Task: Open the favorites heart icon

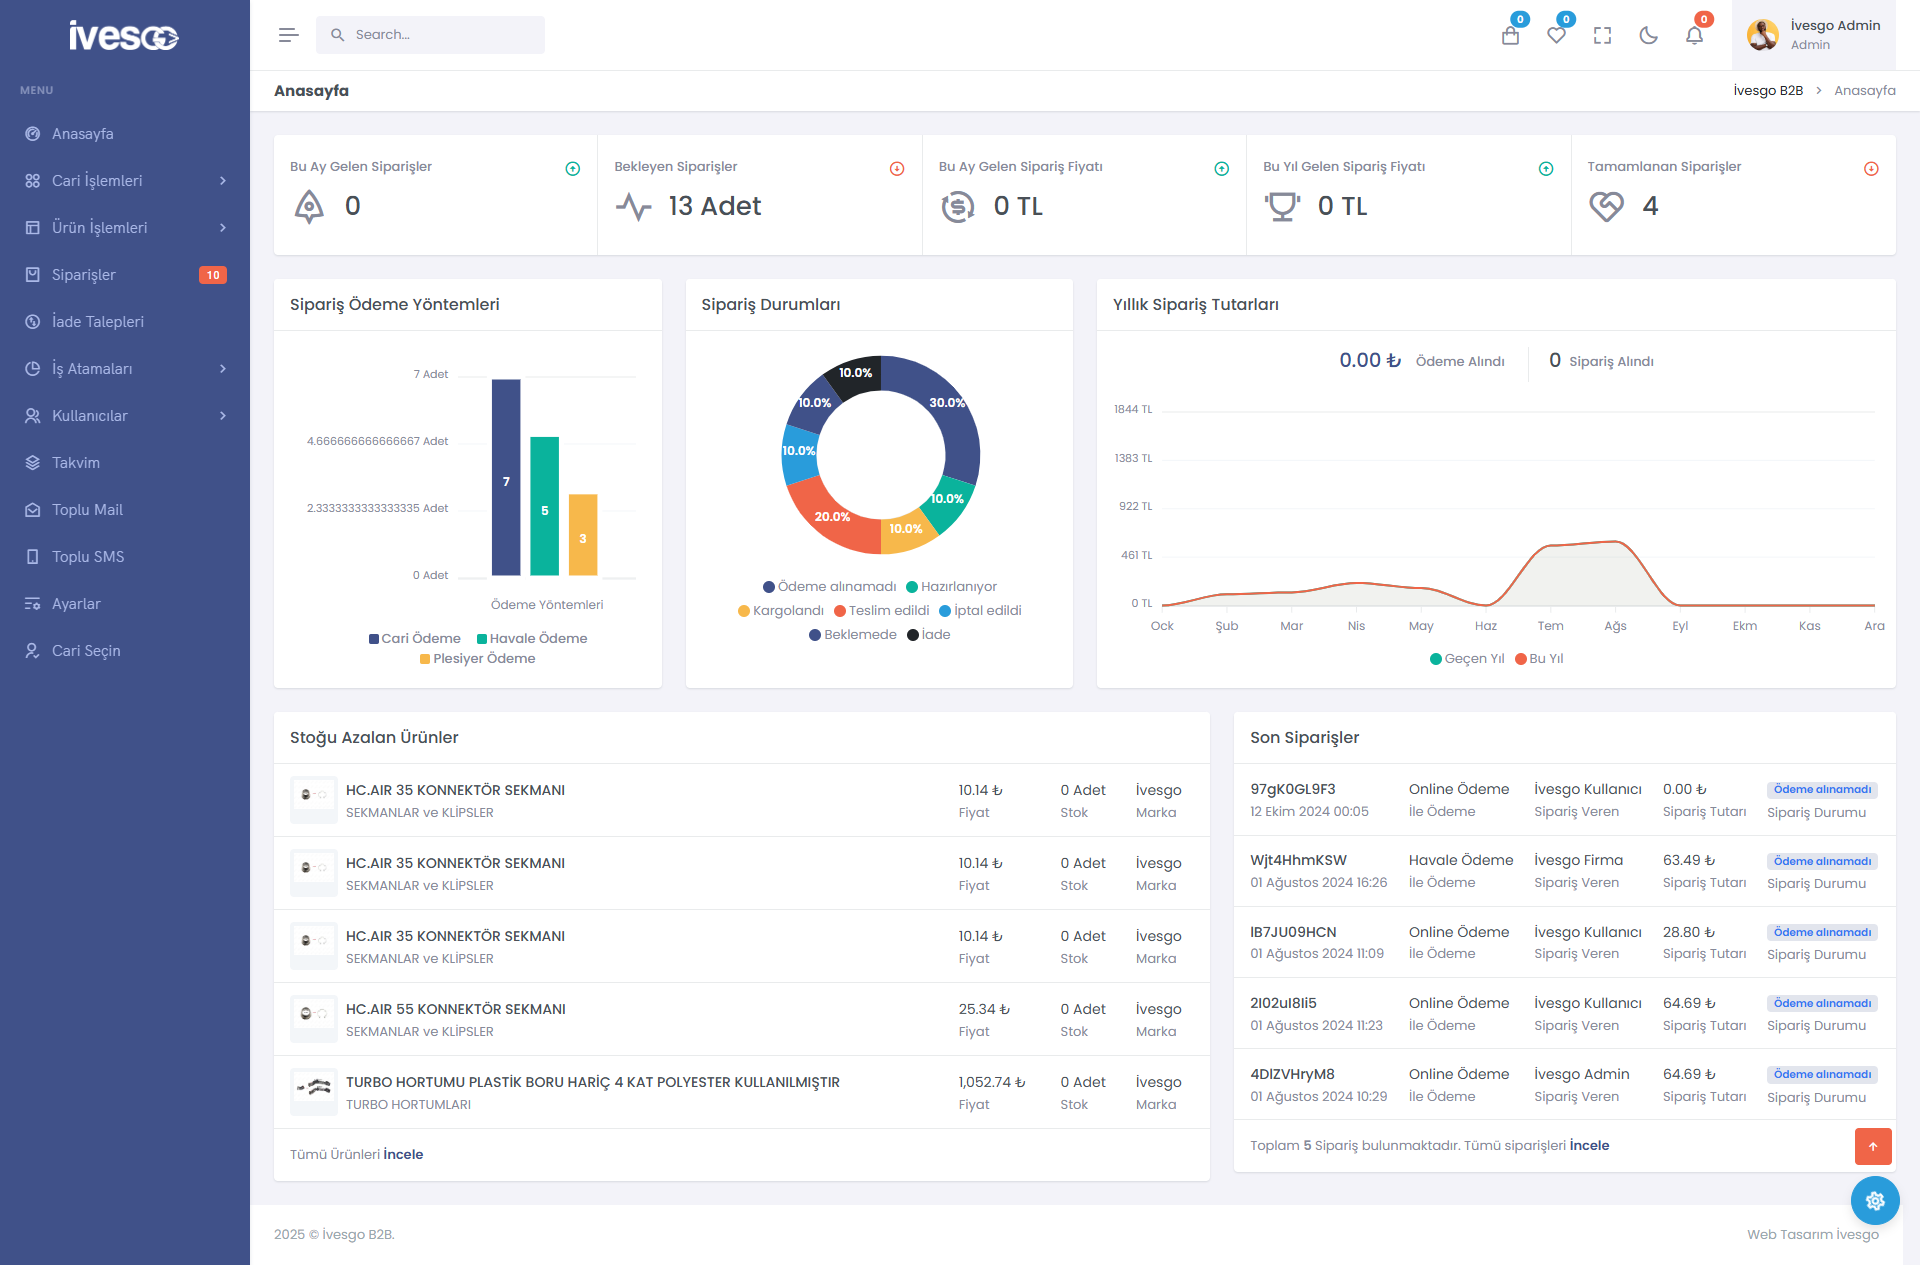Action: 1556,36
